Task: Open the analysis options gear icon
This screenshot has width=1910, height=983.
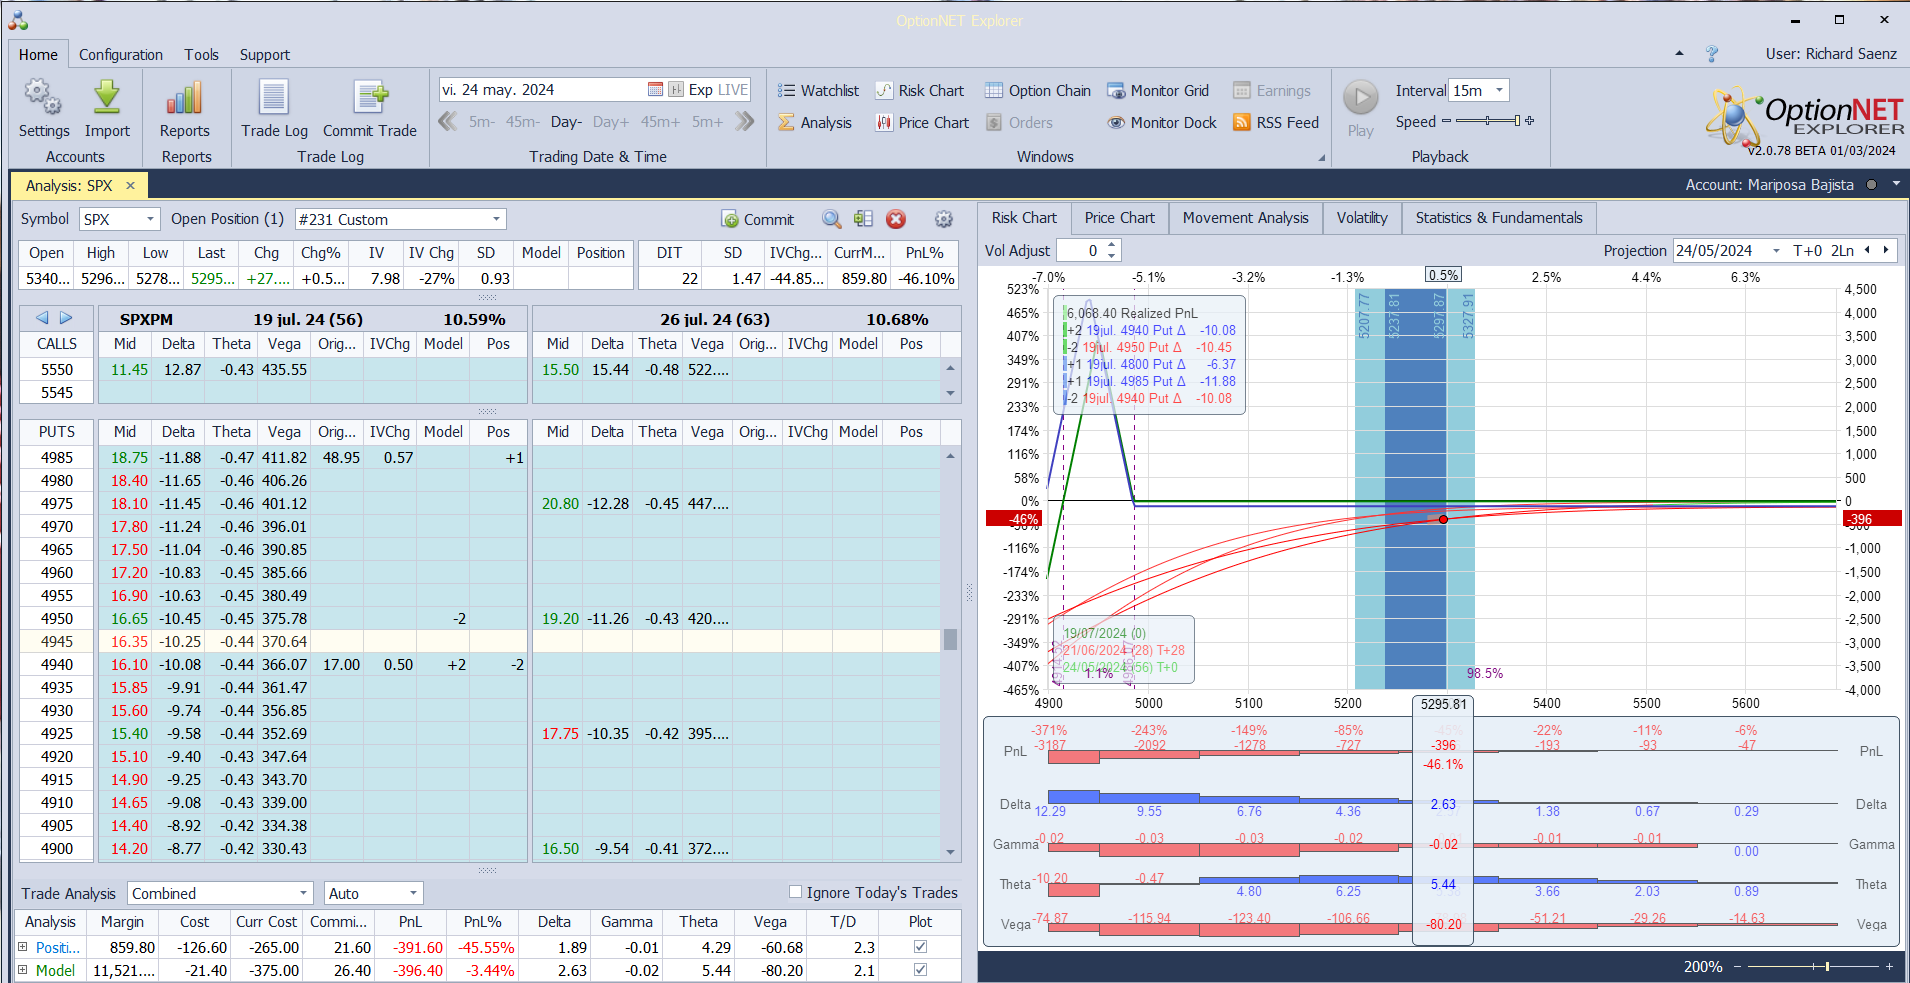Action: pyautogui.click(x=943, y=219)
